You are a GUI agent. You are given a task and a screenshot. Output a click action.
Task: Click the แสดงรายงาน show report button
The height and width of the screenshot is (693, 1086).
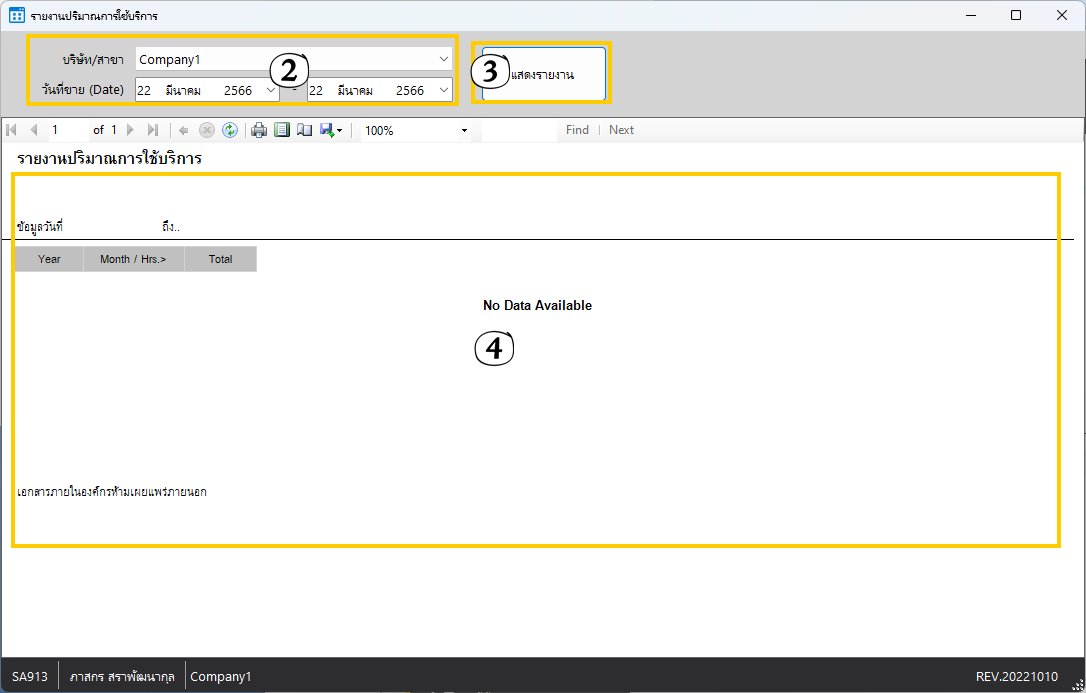(543, 75)
